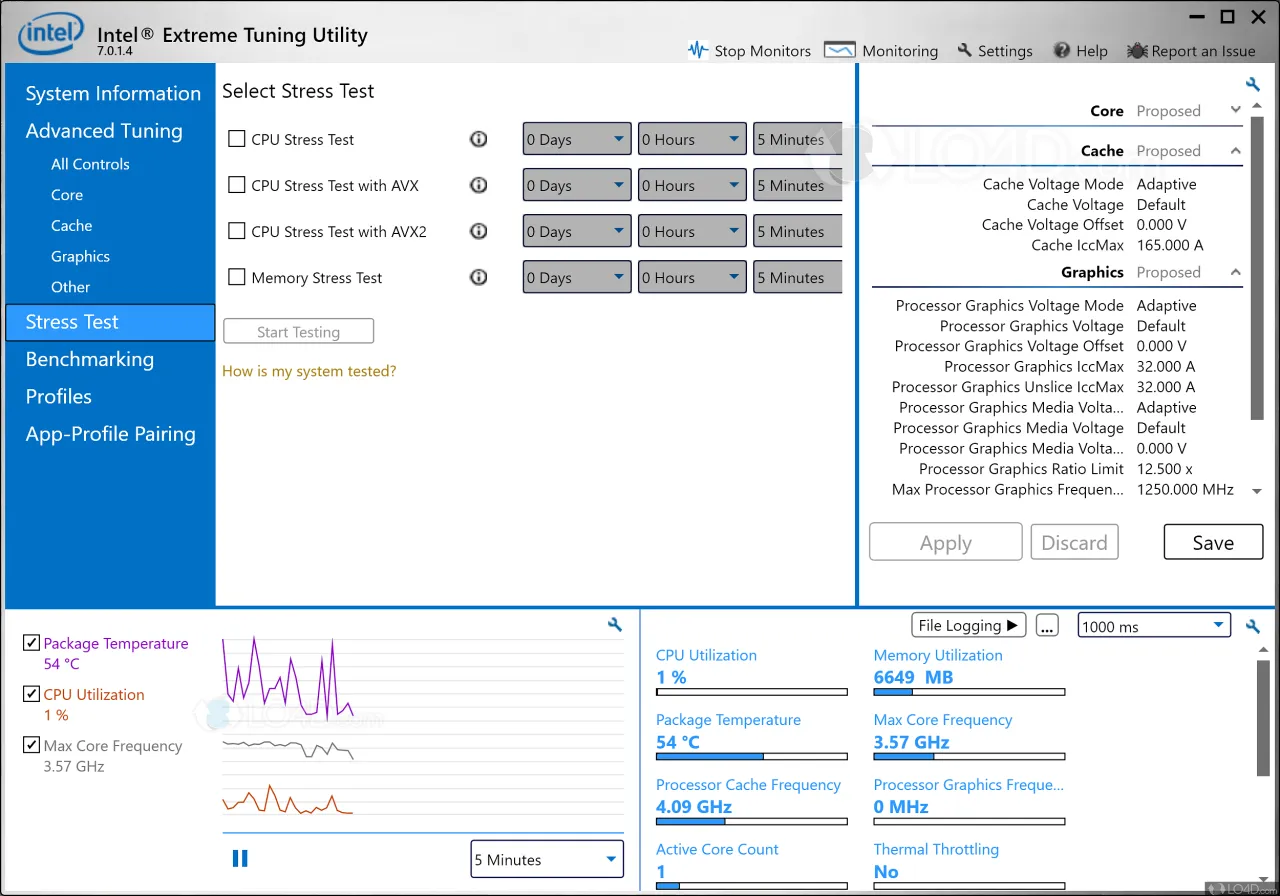1280x896 pixels.
Task: Click the Start Testing button
Action: click(x=298, y=331)
